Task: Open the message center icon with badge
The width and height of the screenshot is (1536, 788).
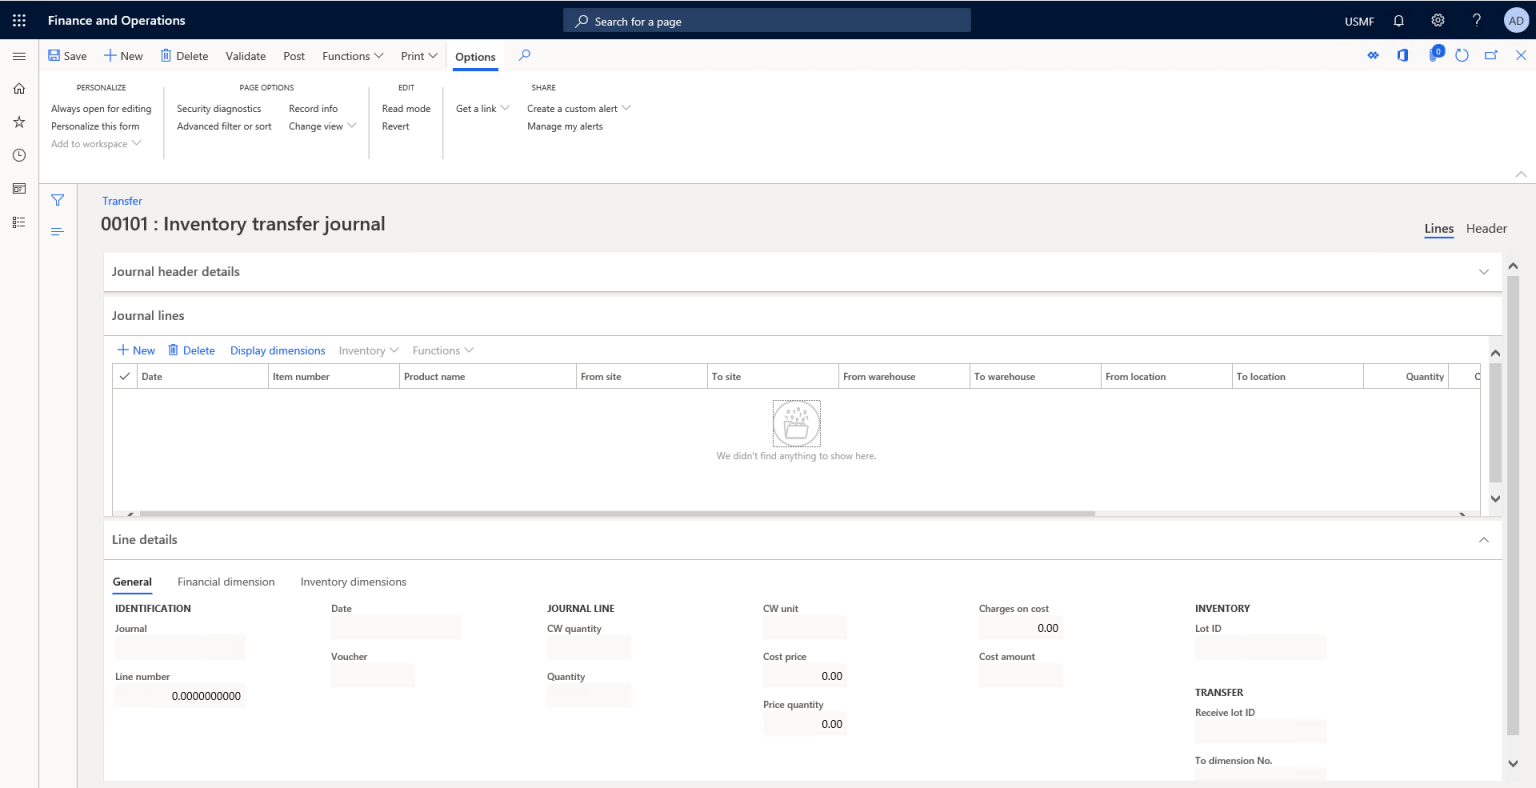Action: (1434, 55)
